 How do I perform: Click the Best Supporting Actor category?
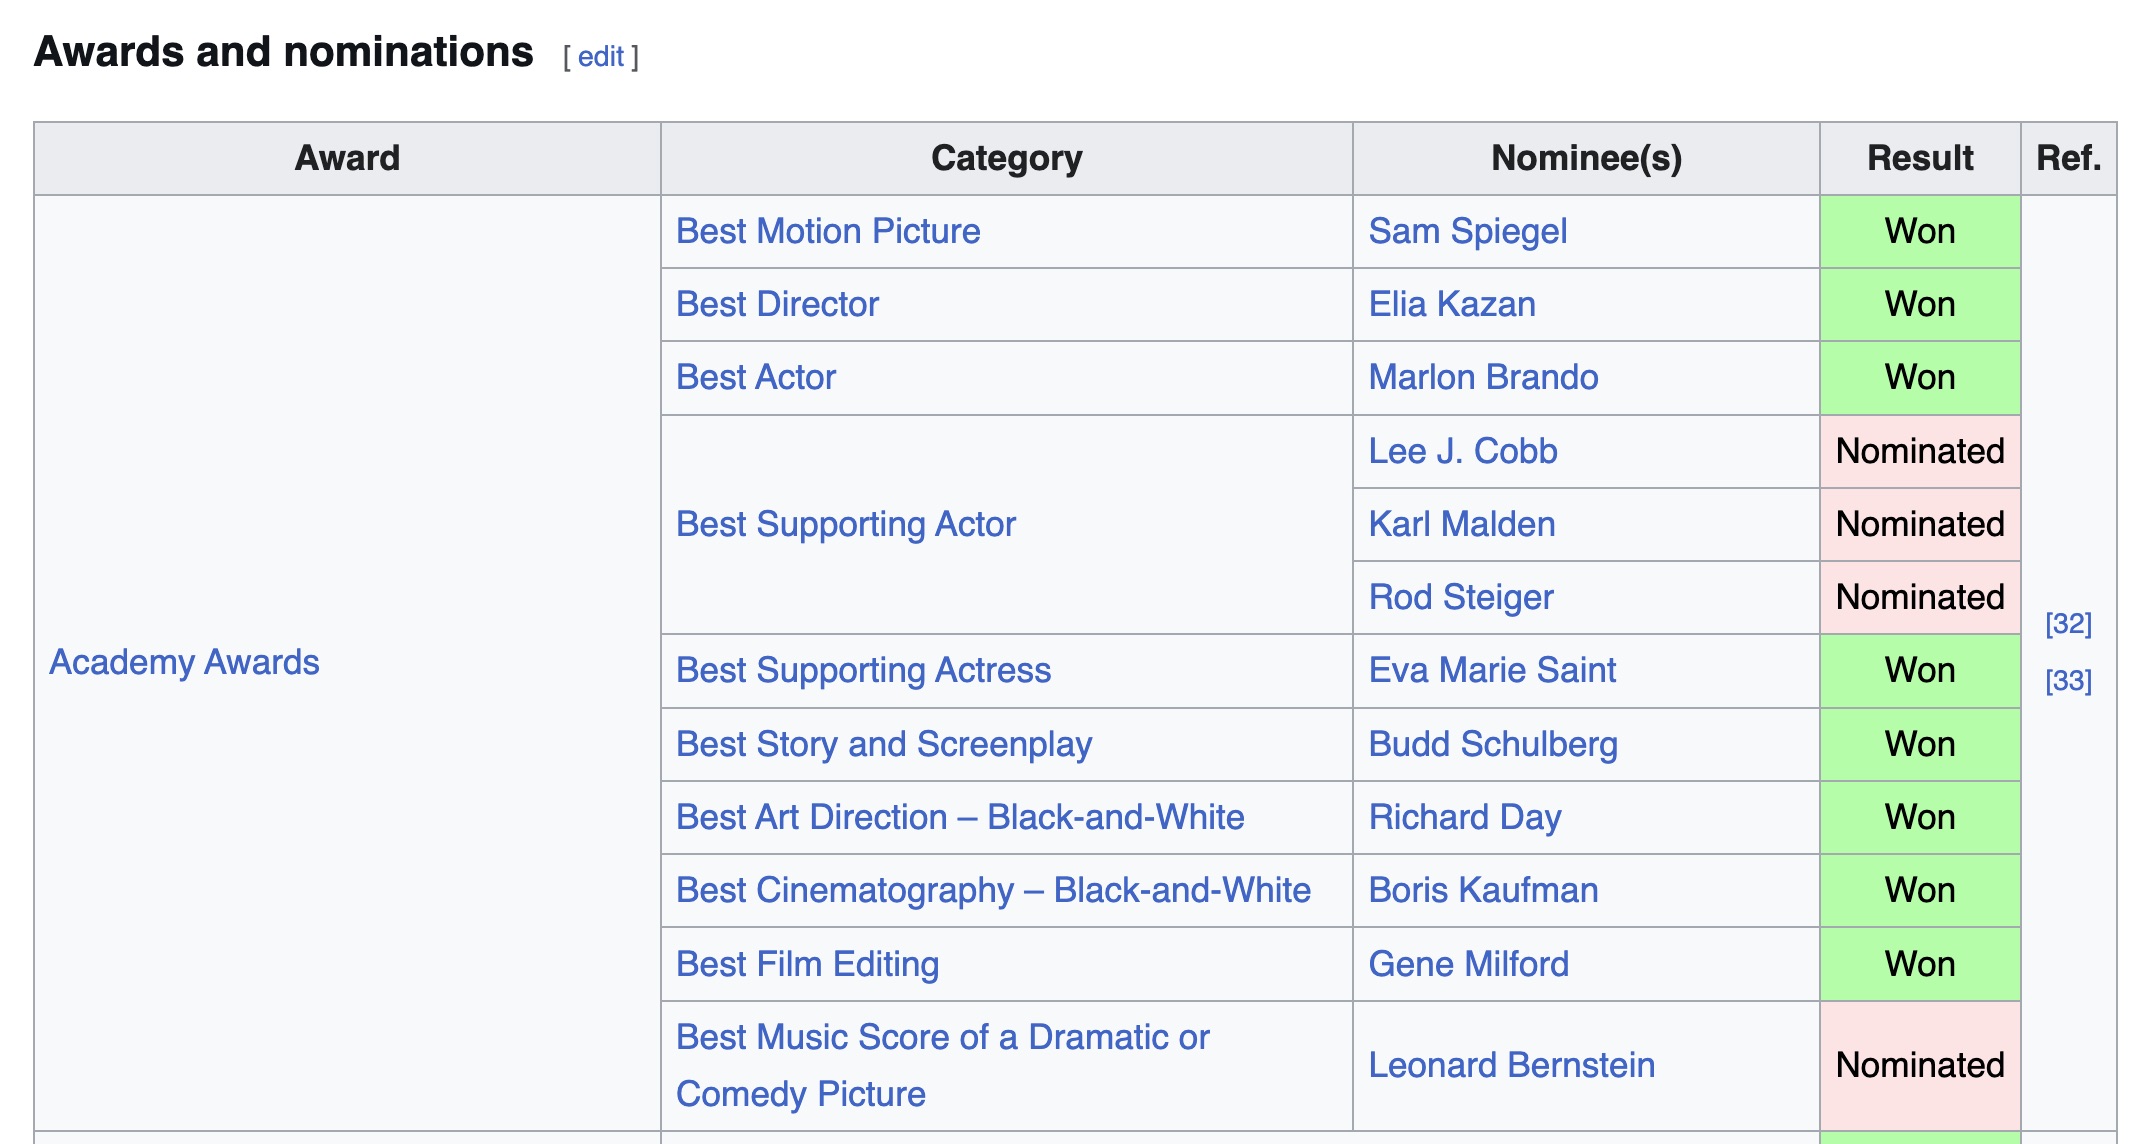pyautogui.click(x=847, y=524)
